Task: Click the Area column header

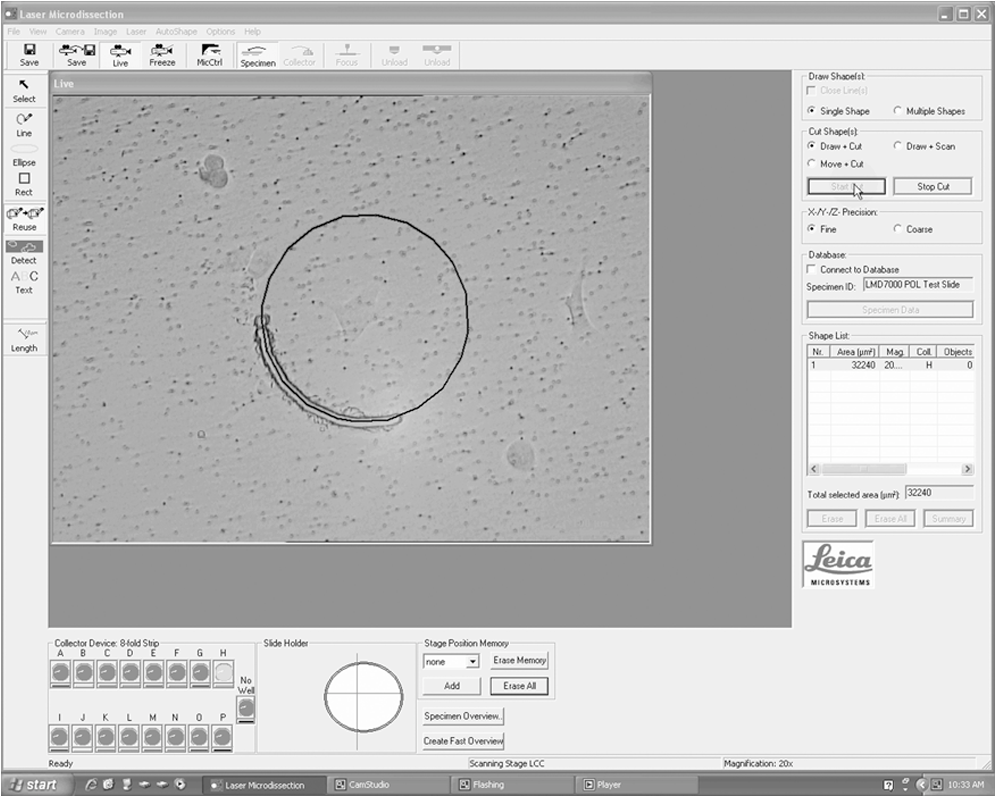Action: (856, 352)
